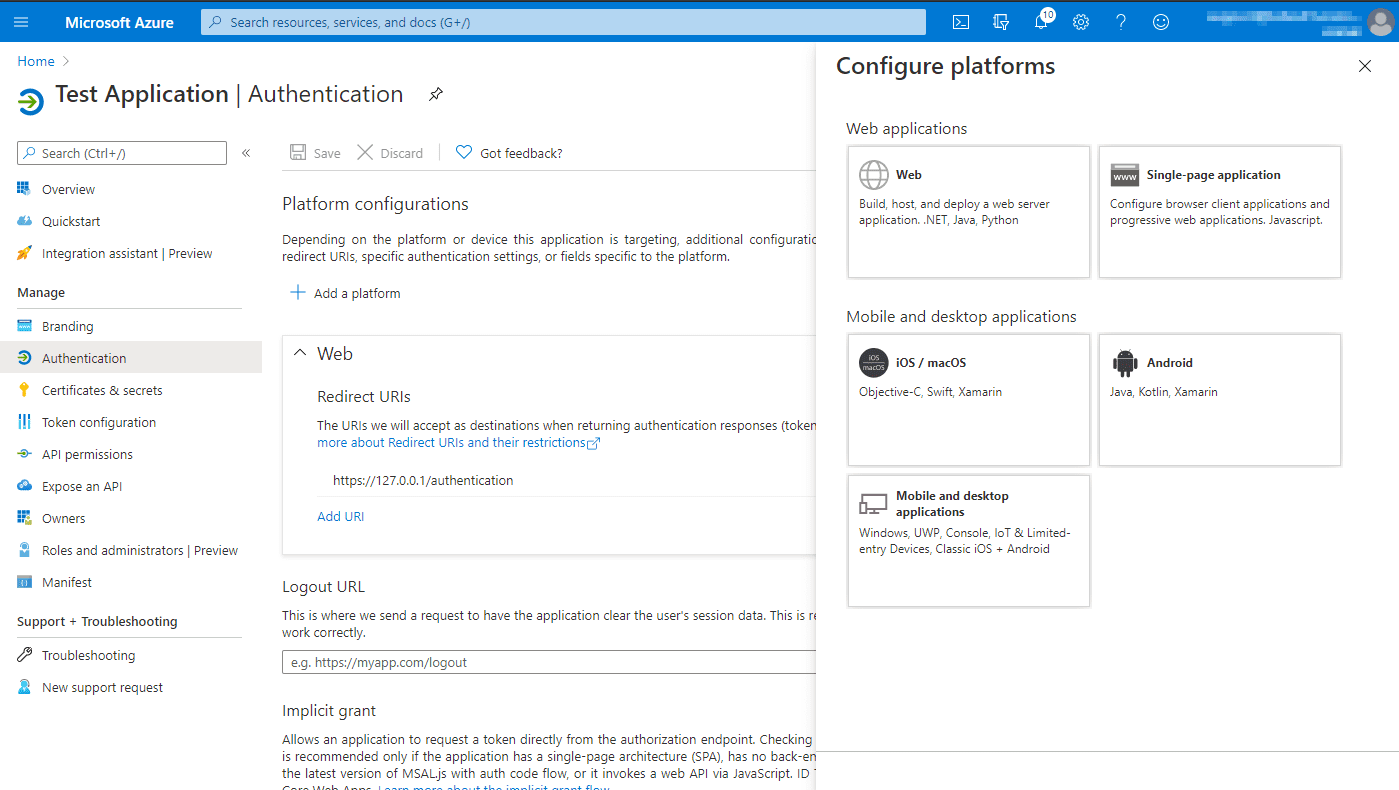Screen dimensions: 1399x790
Task: Click the Test Application logo icon
Action: (31, 101)
